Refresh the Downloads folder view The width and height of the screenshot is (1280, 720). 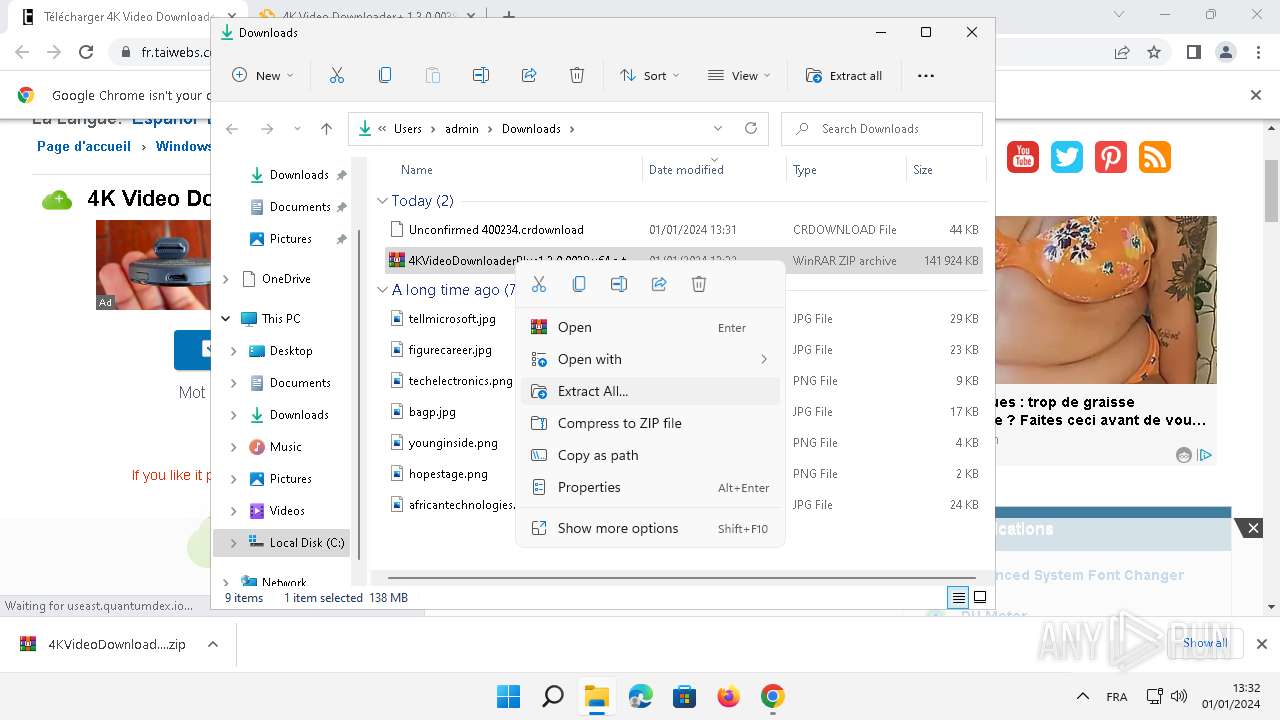click(x=751, y=128)
